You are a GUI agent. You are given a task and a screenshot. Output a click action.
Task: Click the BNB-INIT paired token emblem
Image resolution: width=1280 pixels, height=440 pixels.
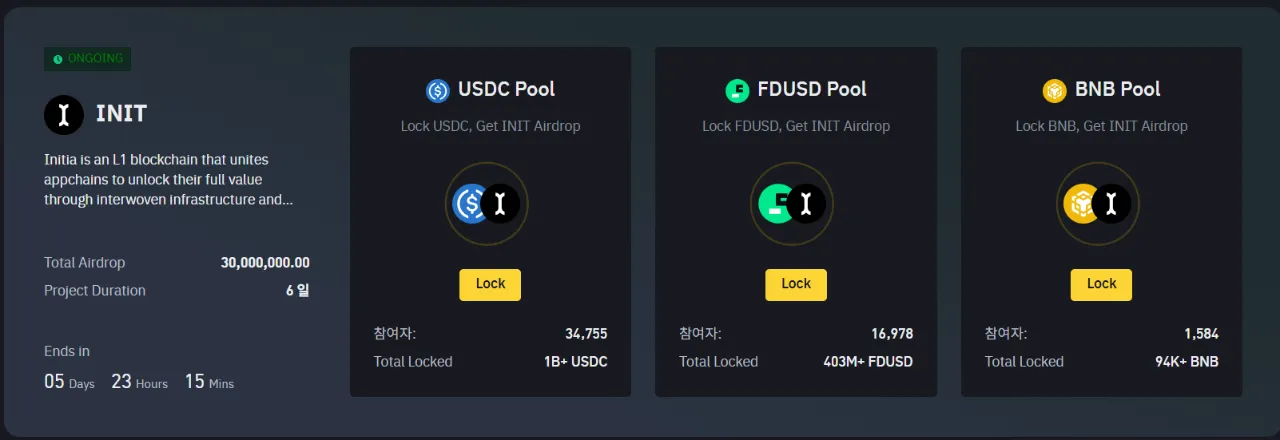(1097, 204)
